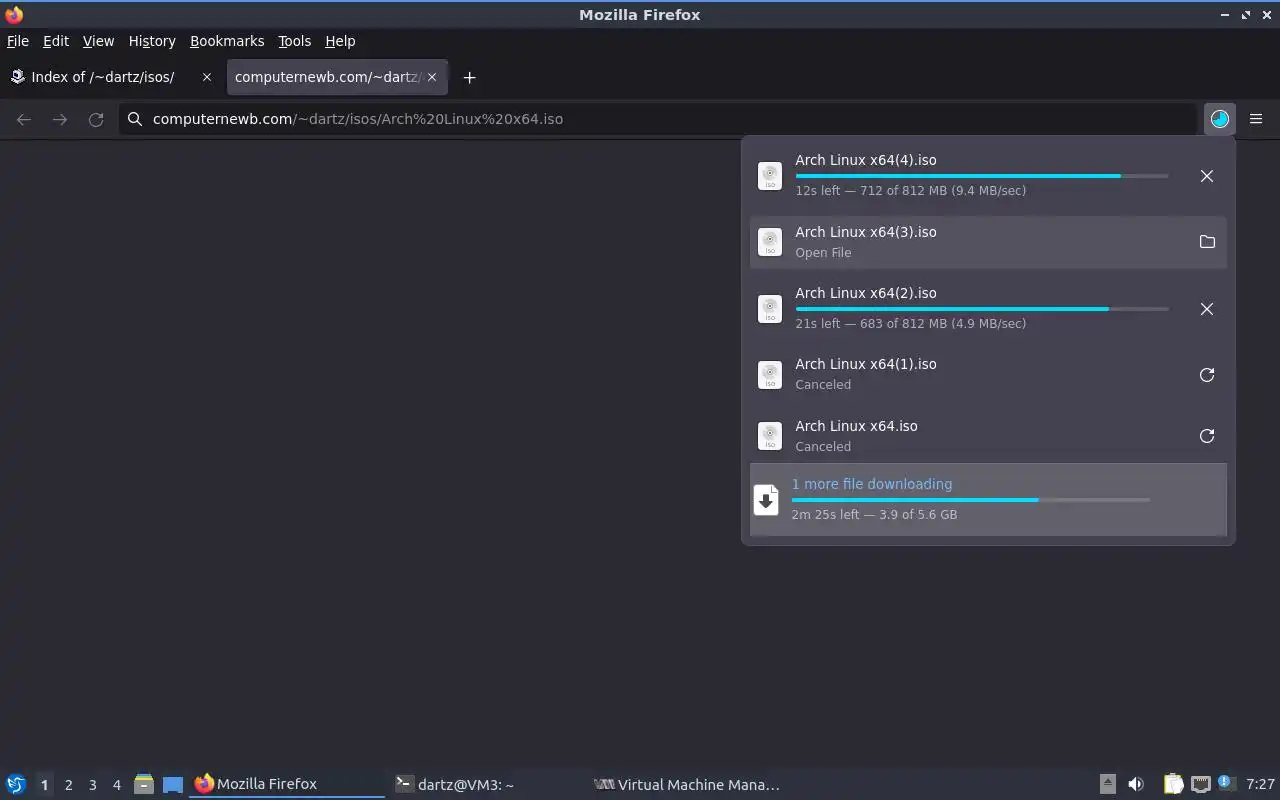The image size is (1280, 800).
Task: Cancel the Arch Linux x64(4).iso download
Action: click(1207, 176)
